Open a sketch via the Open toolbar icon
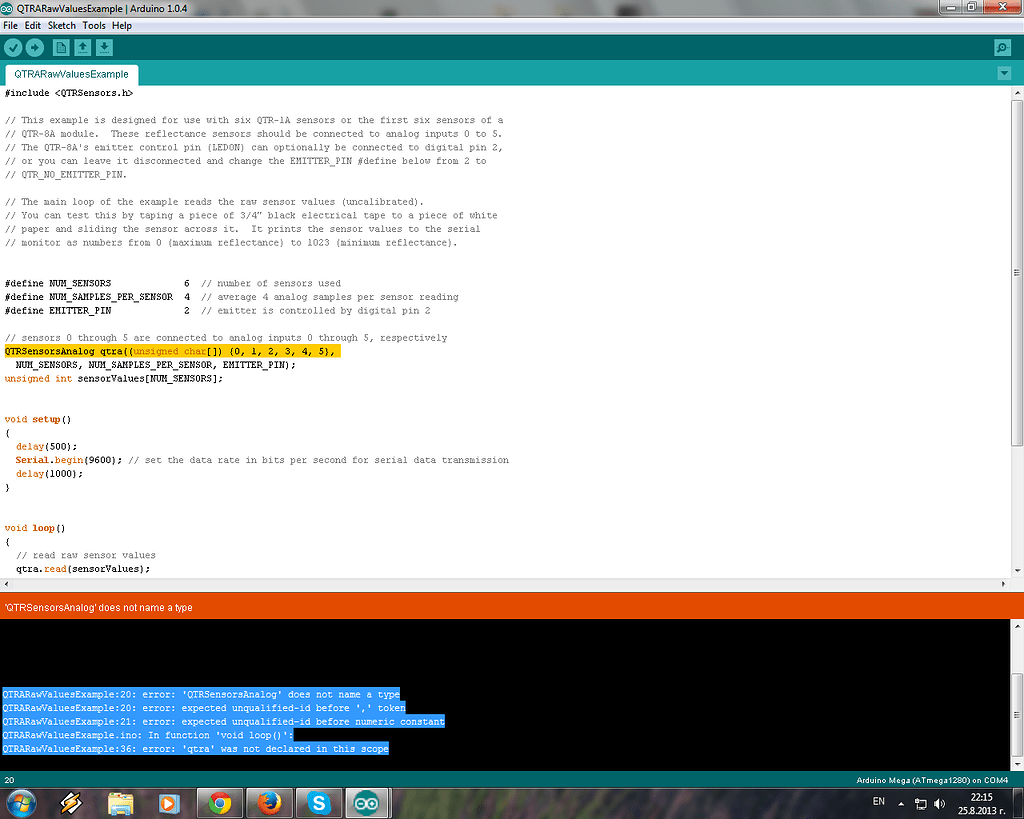This screenshot has height=819, width=1024. coord(83,47)
